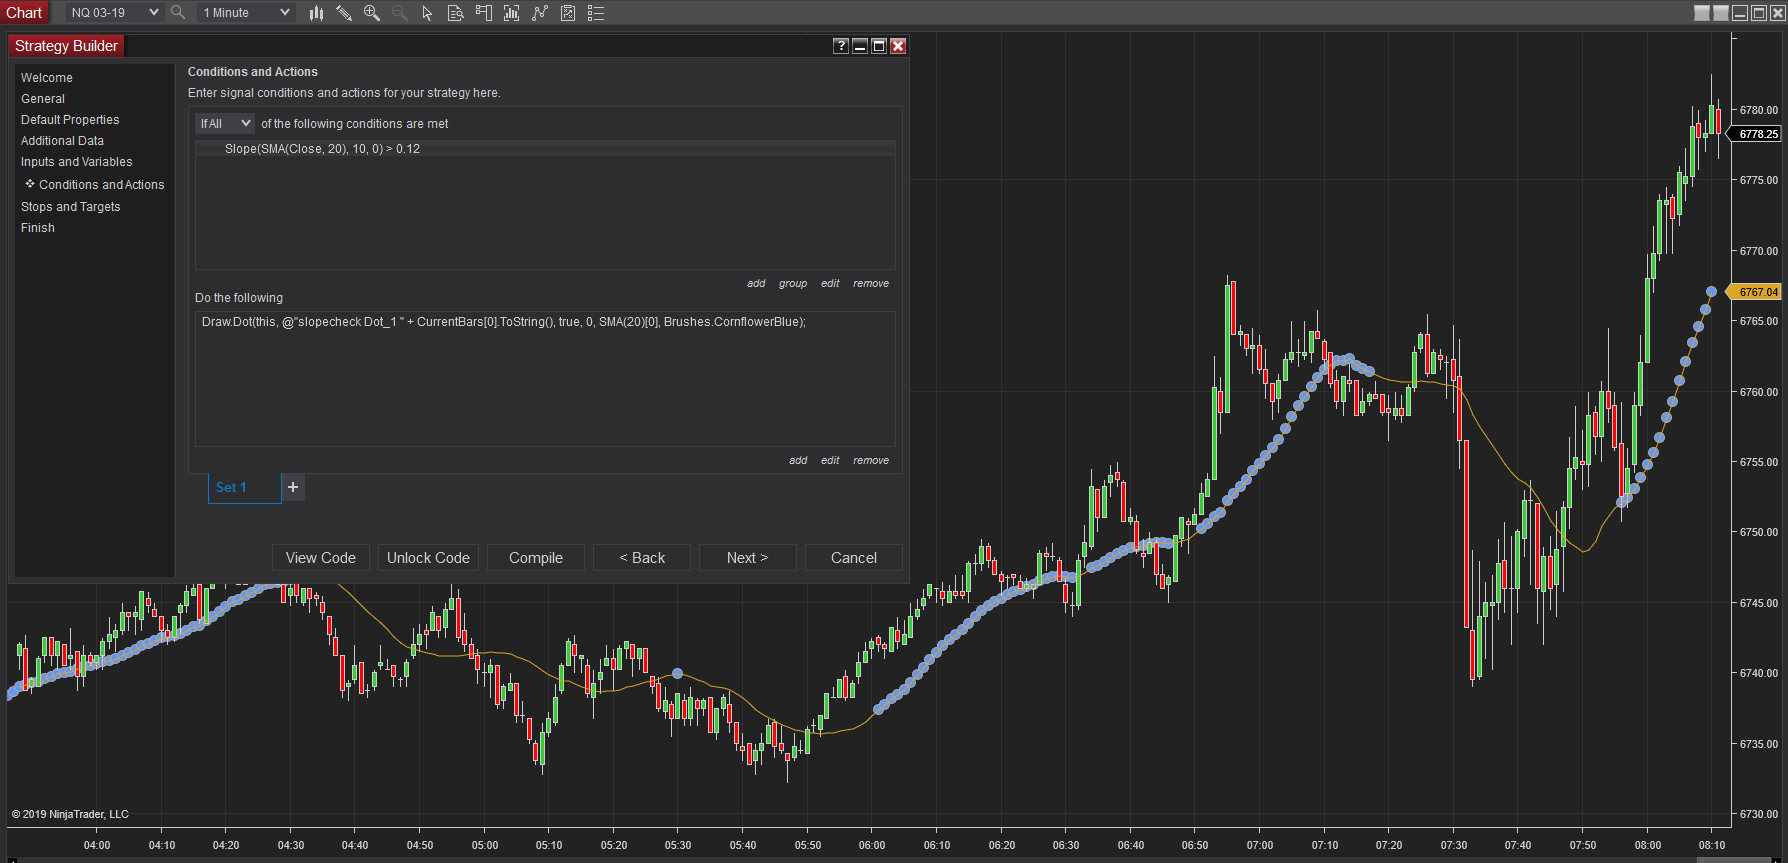Click the 06:00 time axis label

[x=872, y=845]
